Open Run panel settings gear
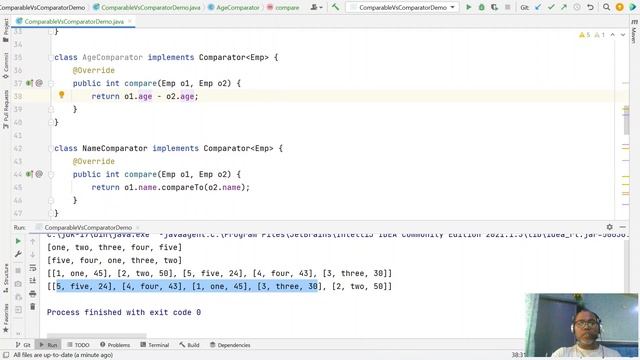Viewport: 640px width, 360px height. pos(609,227)
